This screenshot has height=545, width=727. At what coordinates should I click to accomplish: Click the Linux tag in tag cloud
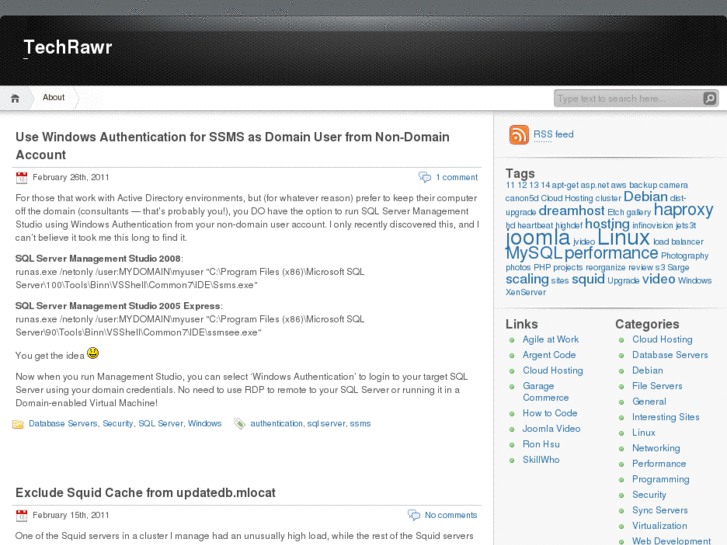(623, 237)
